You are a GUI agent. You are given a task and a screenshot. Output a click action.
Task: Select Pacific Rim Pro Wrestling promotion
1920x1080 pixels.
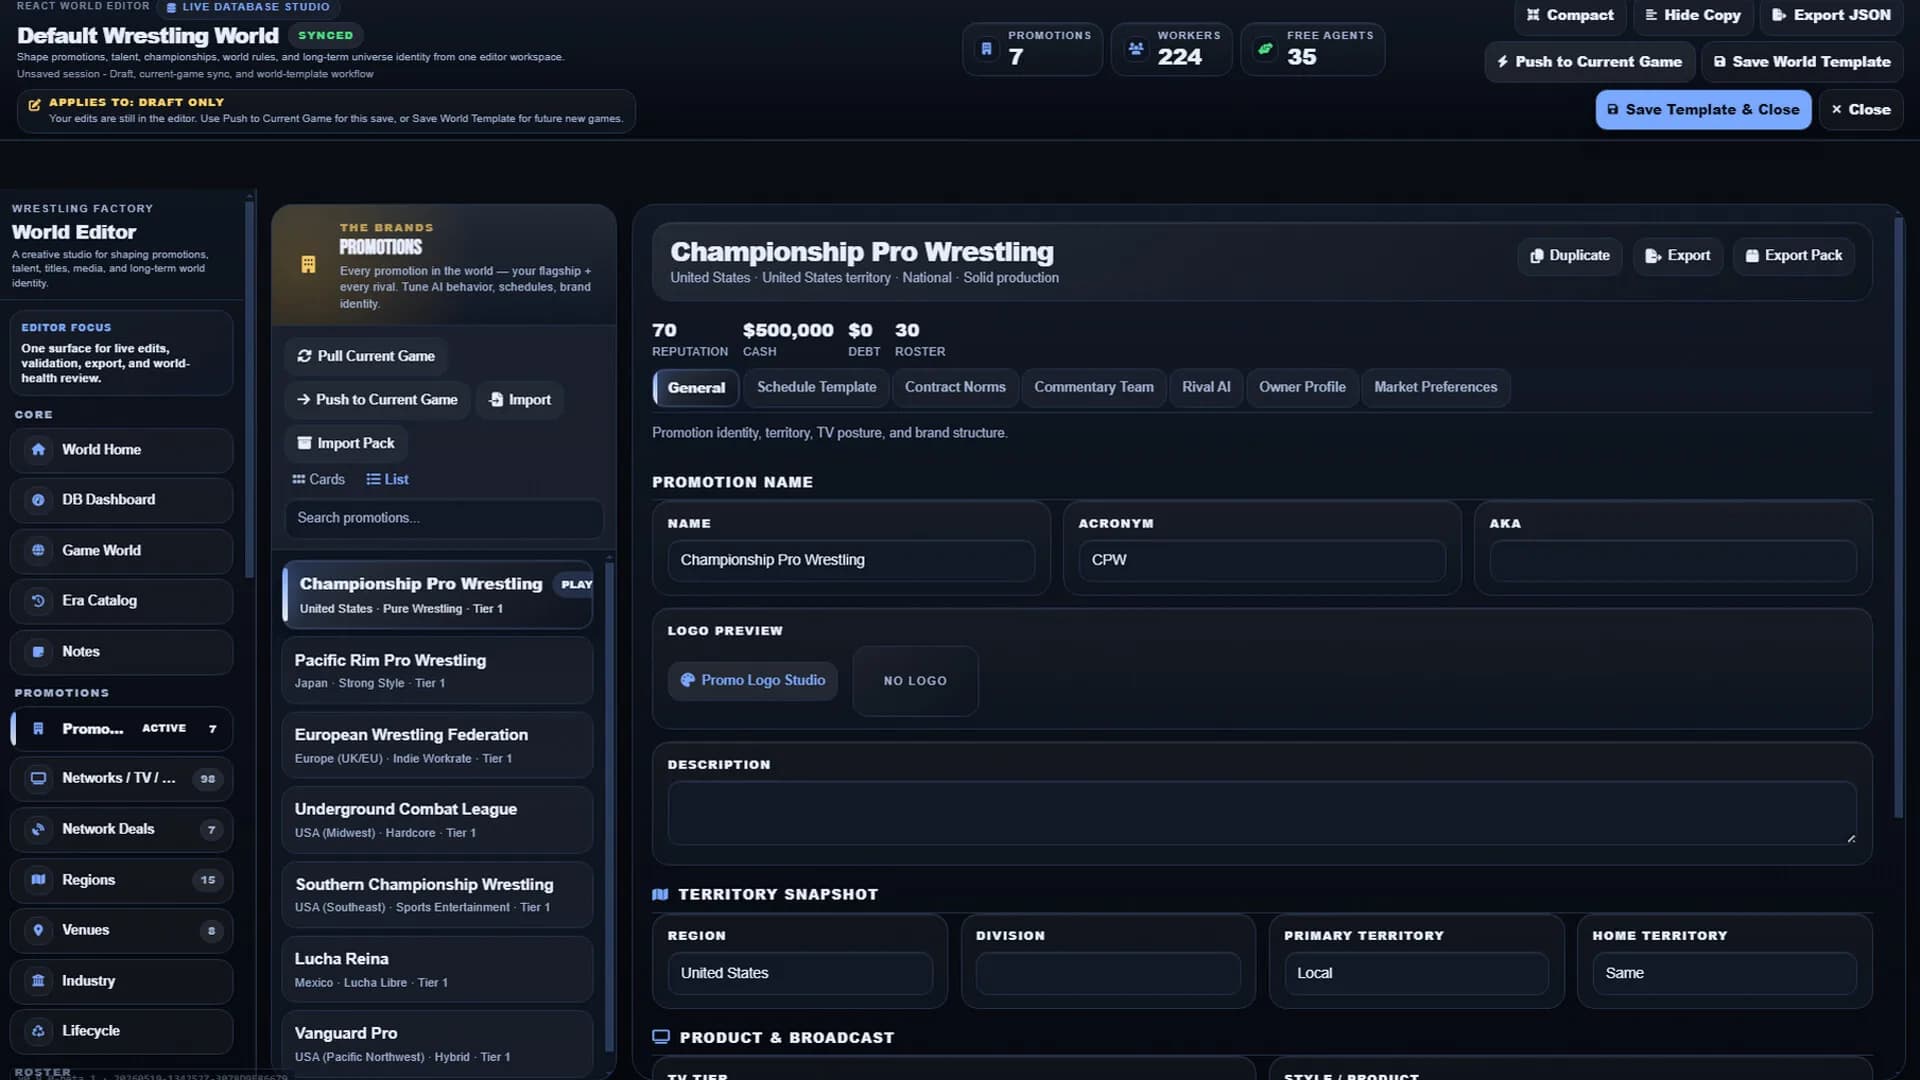[437, 670]
